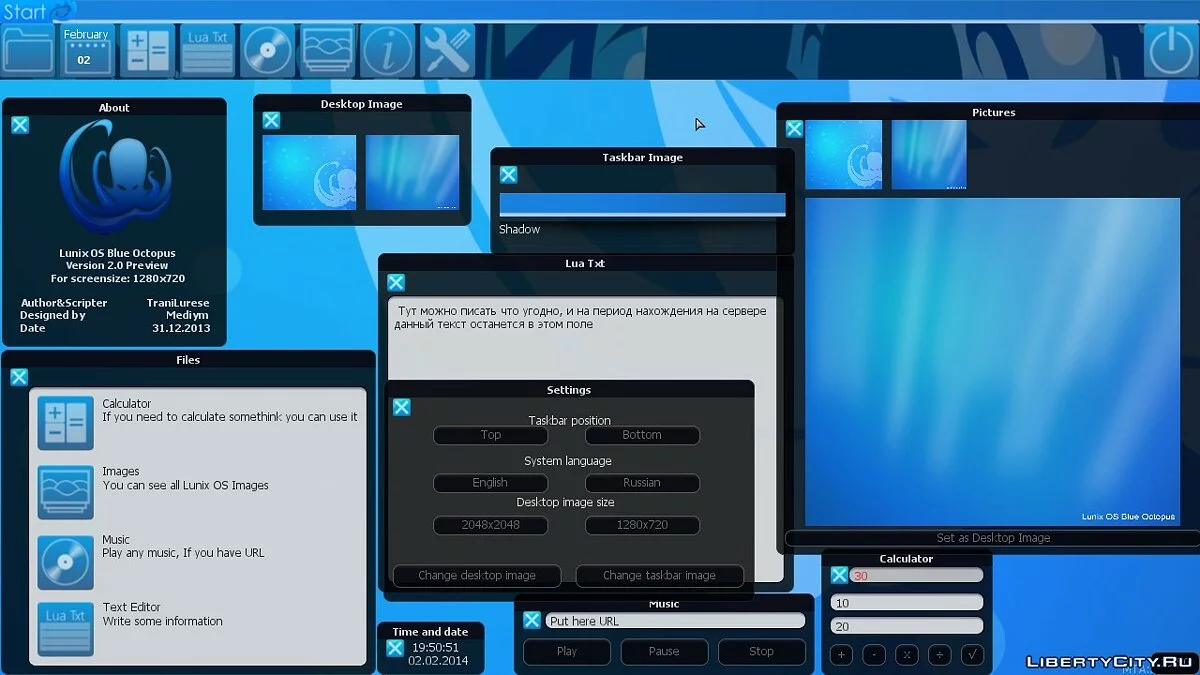Open Settings via the wrench icon
1200x675 pixels.
coord(447,48)
